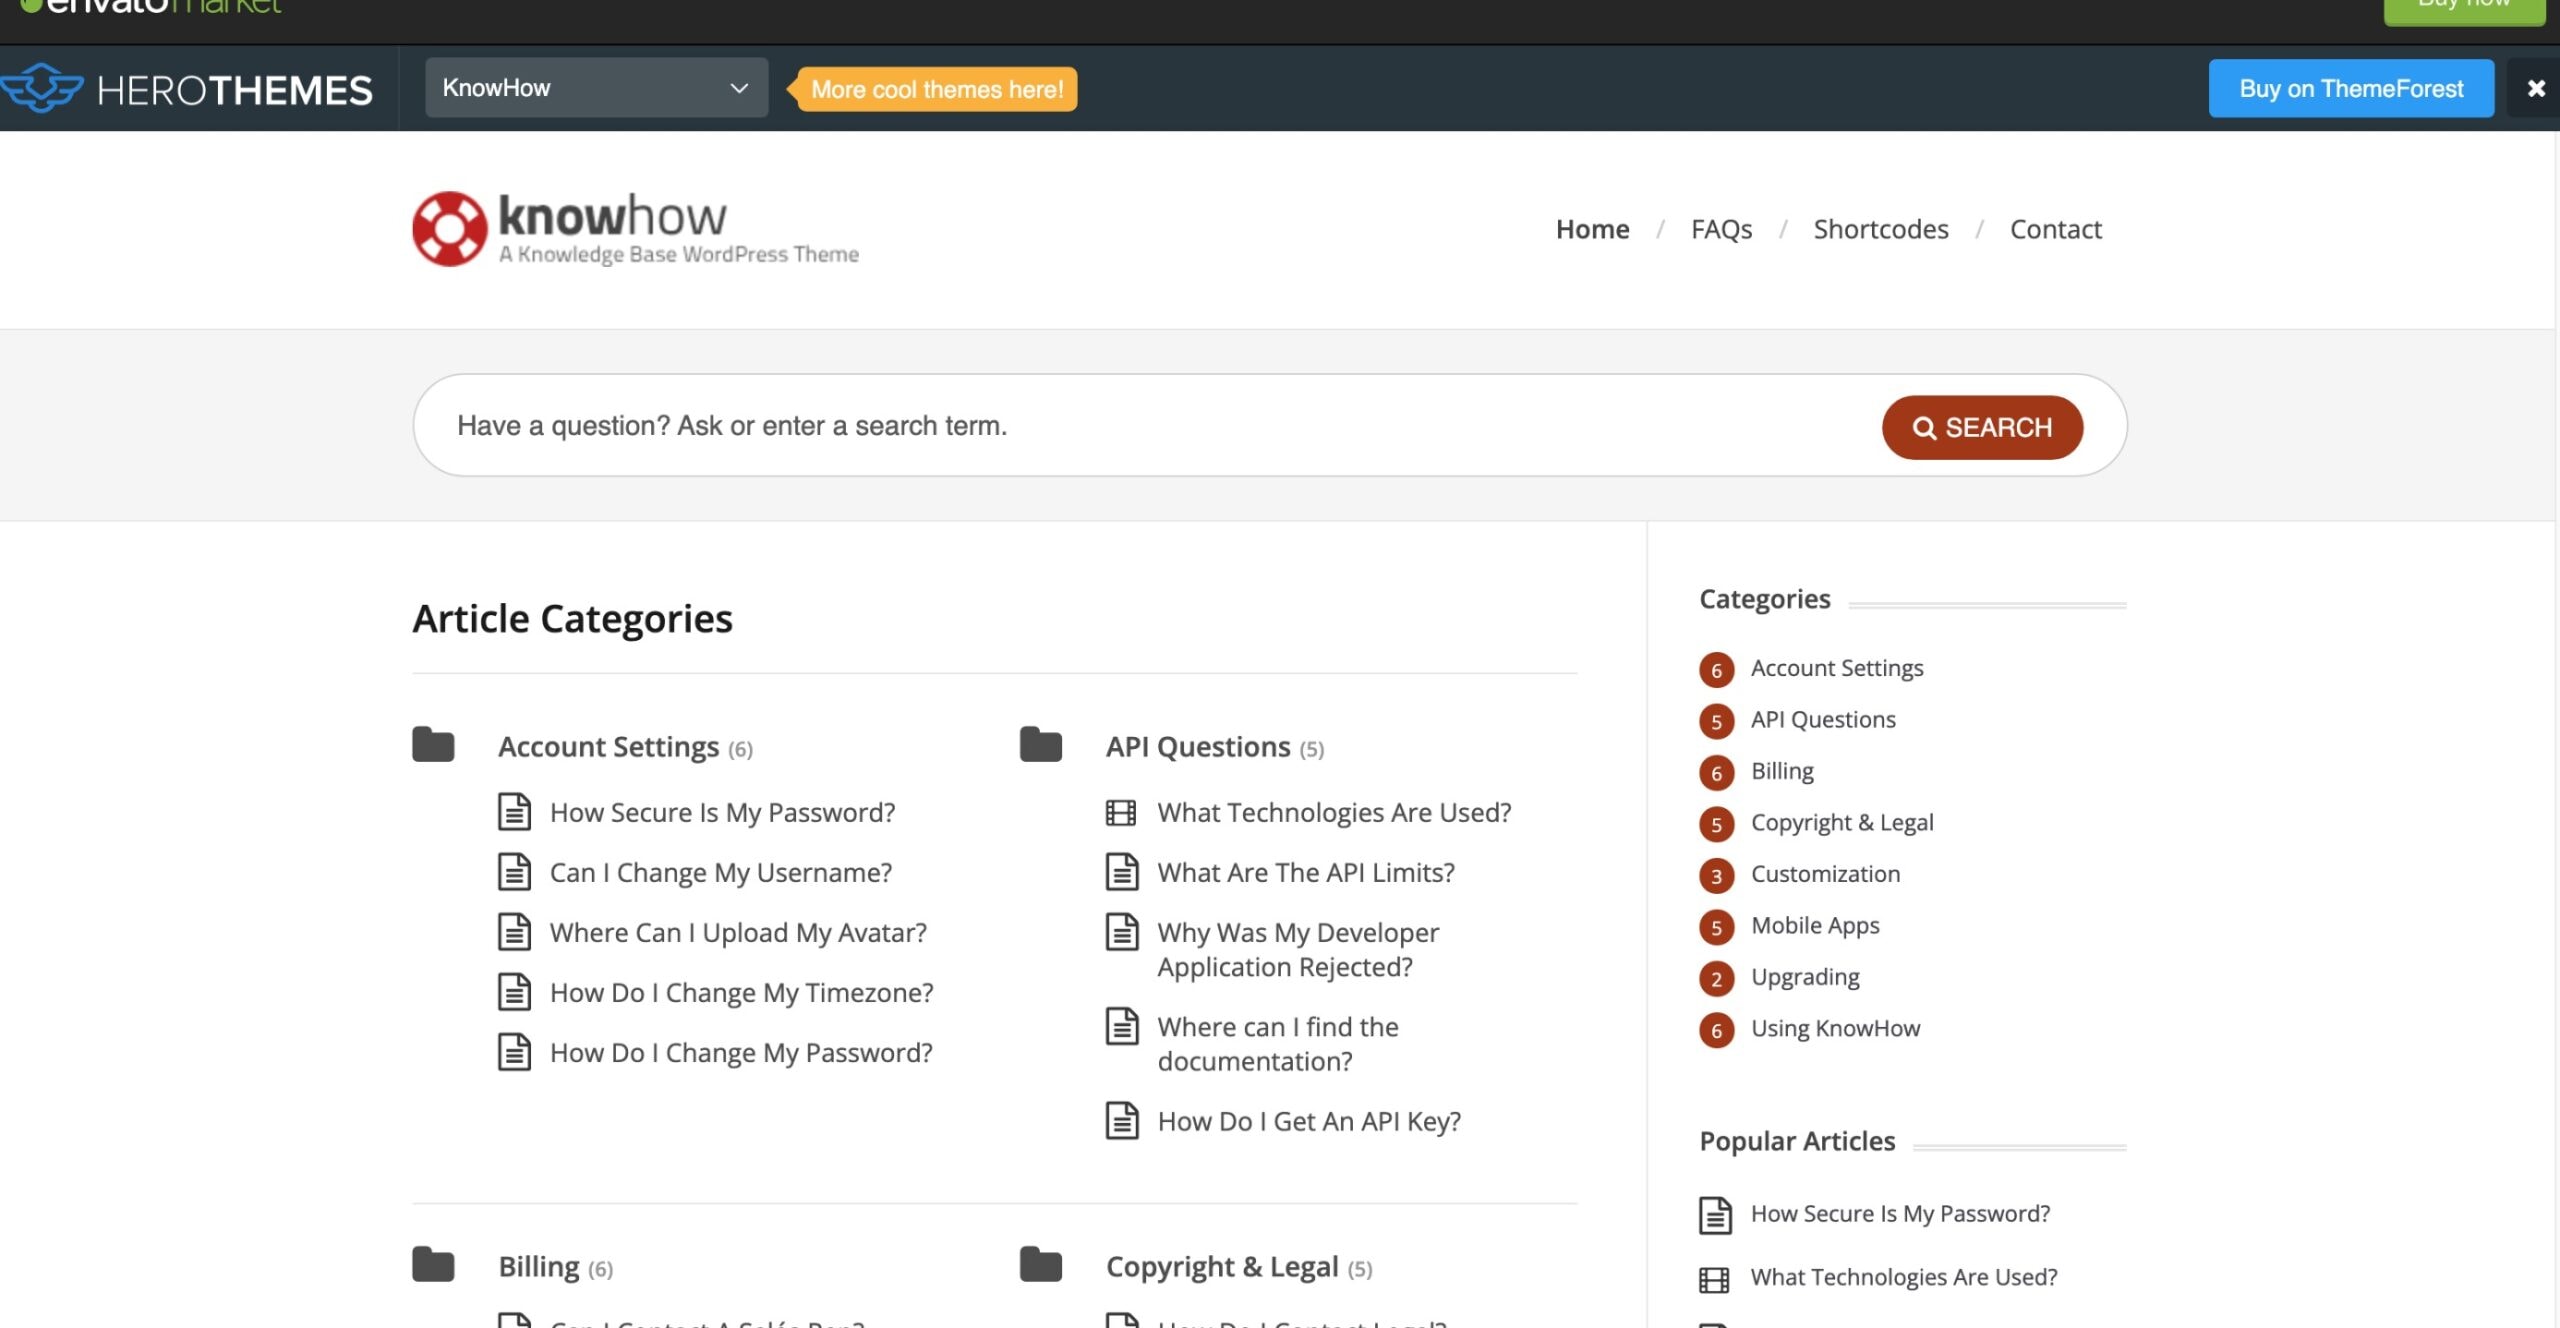
Task: Click Buy on ThemeForest button
Action: pos(2350,89)
